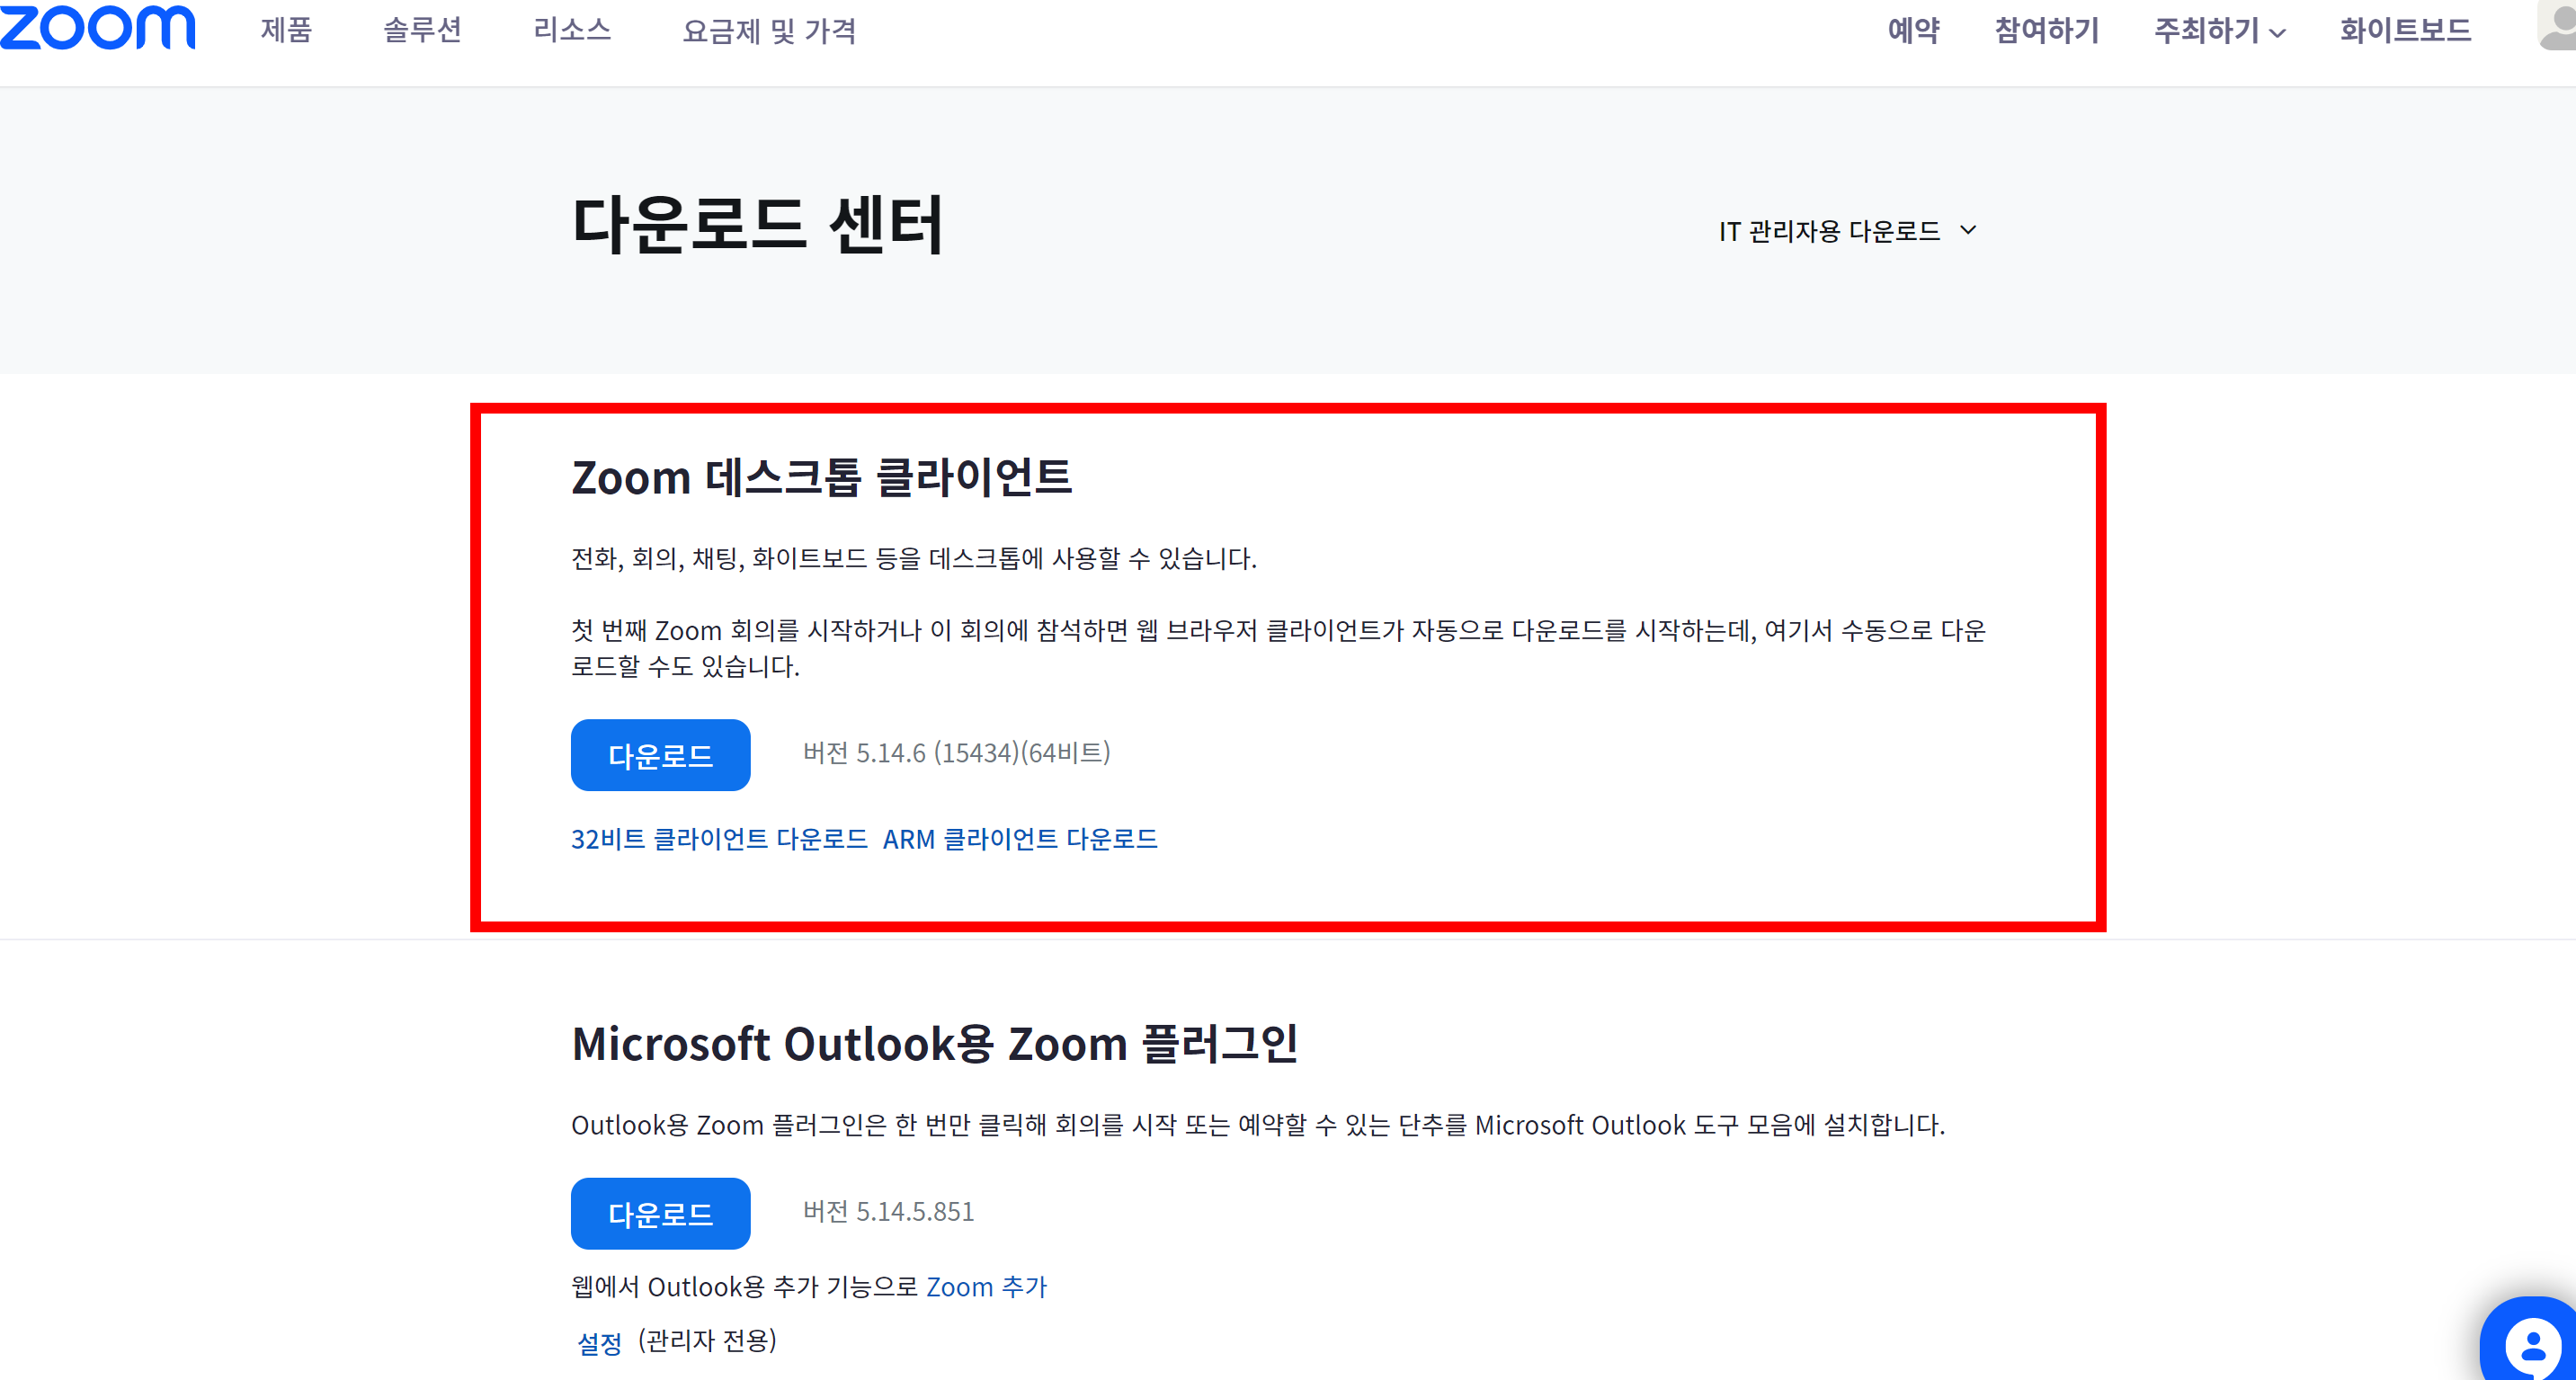Download the Zoom desktop client

click(x=660, y=755)
